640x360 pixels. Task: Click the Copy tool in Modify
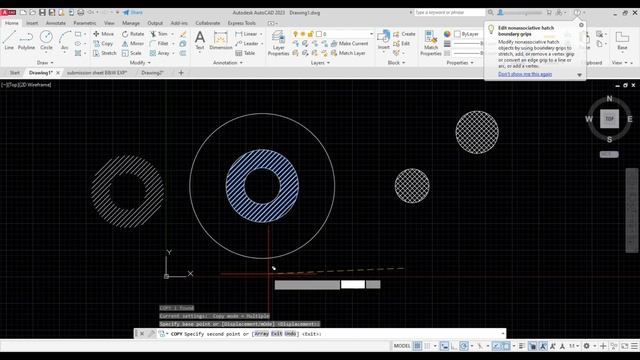click(103, 43)
